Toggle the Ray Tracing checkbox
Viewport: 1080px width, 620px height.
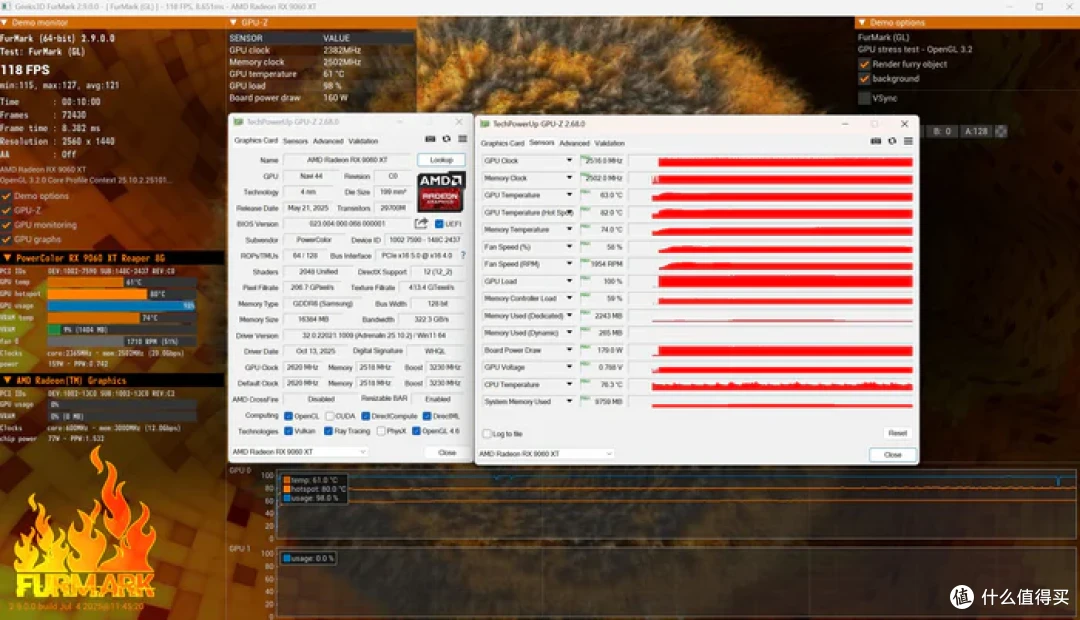[329, 431]
